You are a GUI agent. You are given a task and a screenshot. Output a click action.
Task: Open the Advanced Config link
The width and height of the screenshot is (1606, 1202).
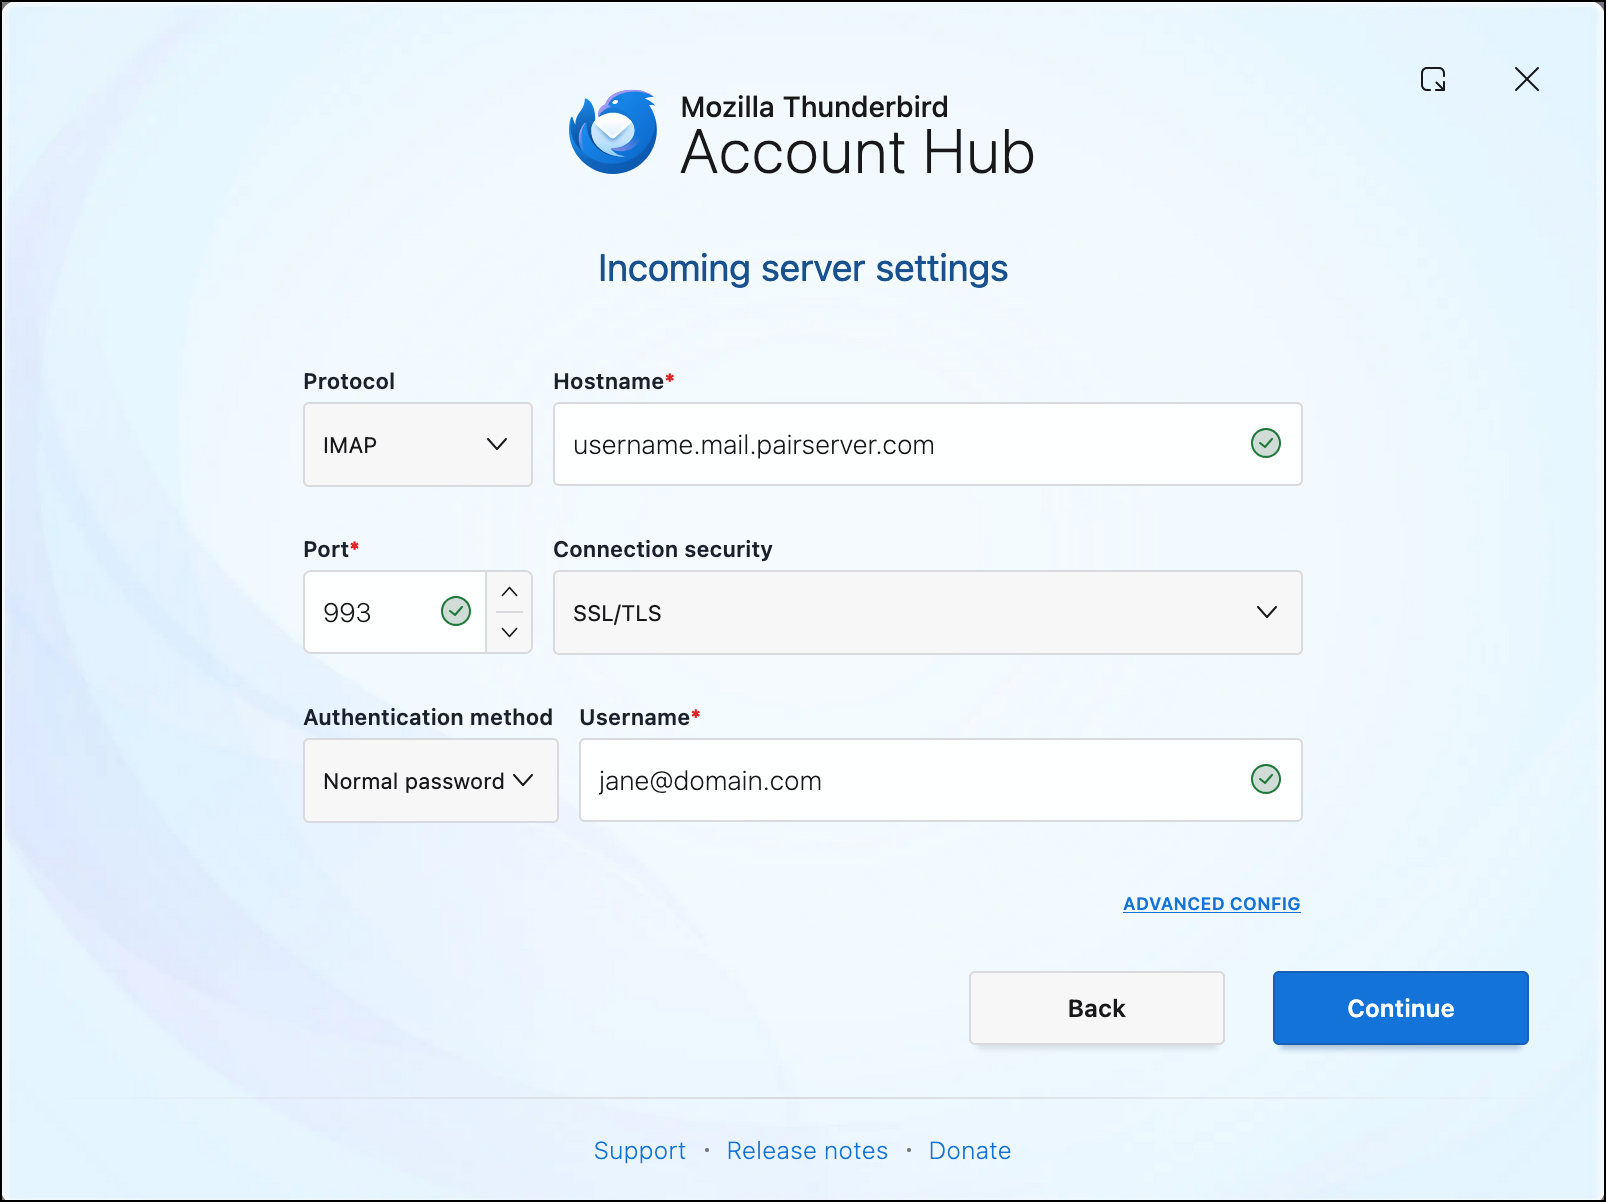click(x=1212, y=904)
